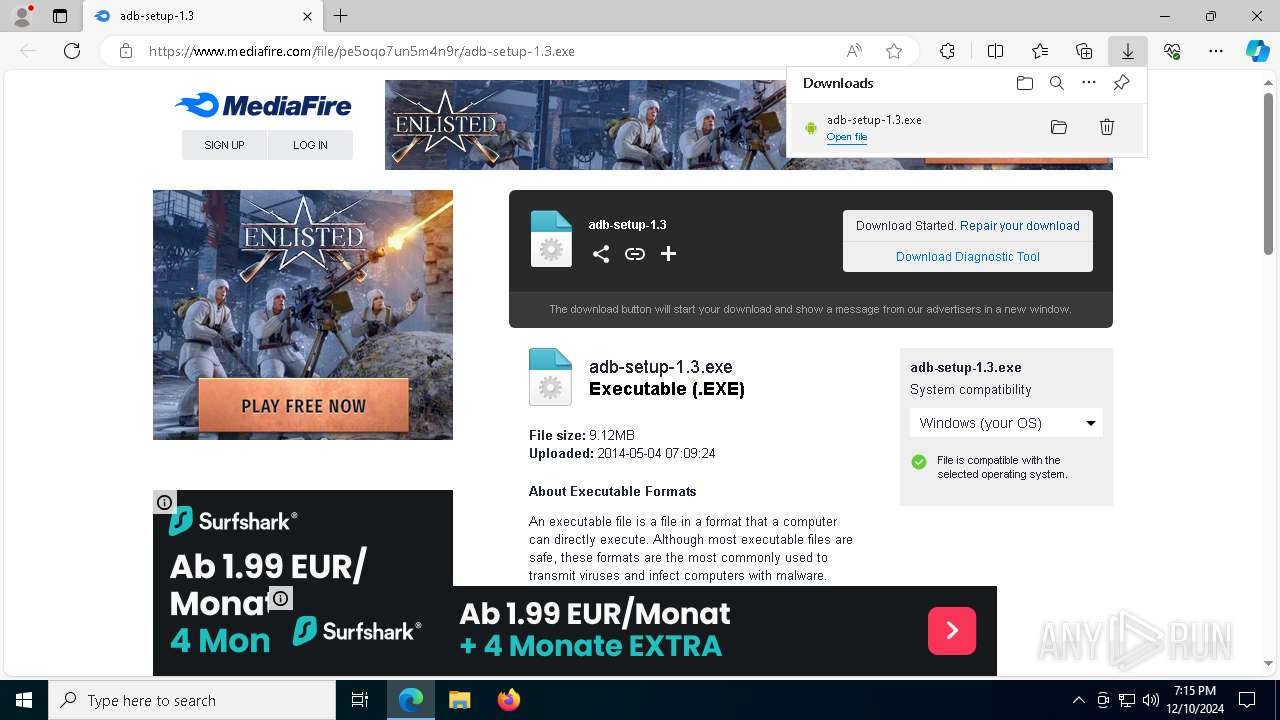Click the Enlisted top banner ad

coord(585,125)
